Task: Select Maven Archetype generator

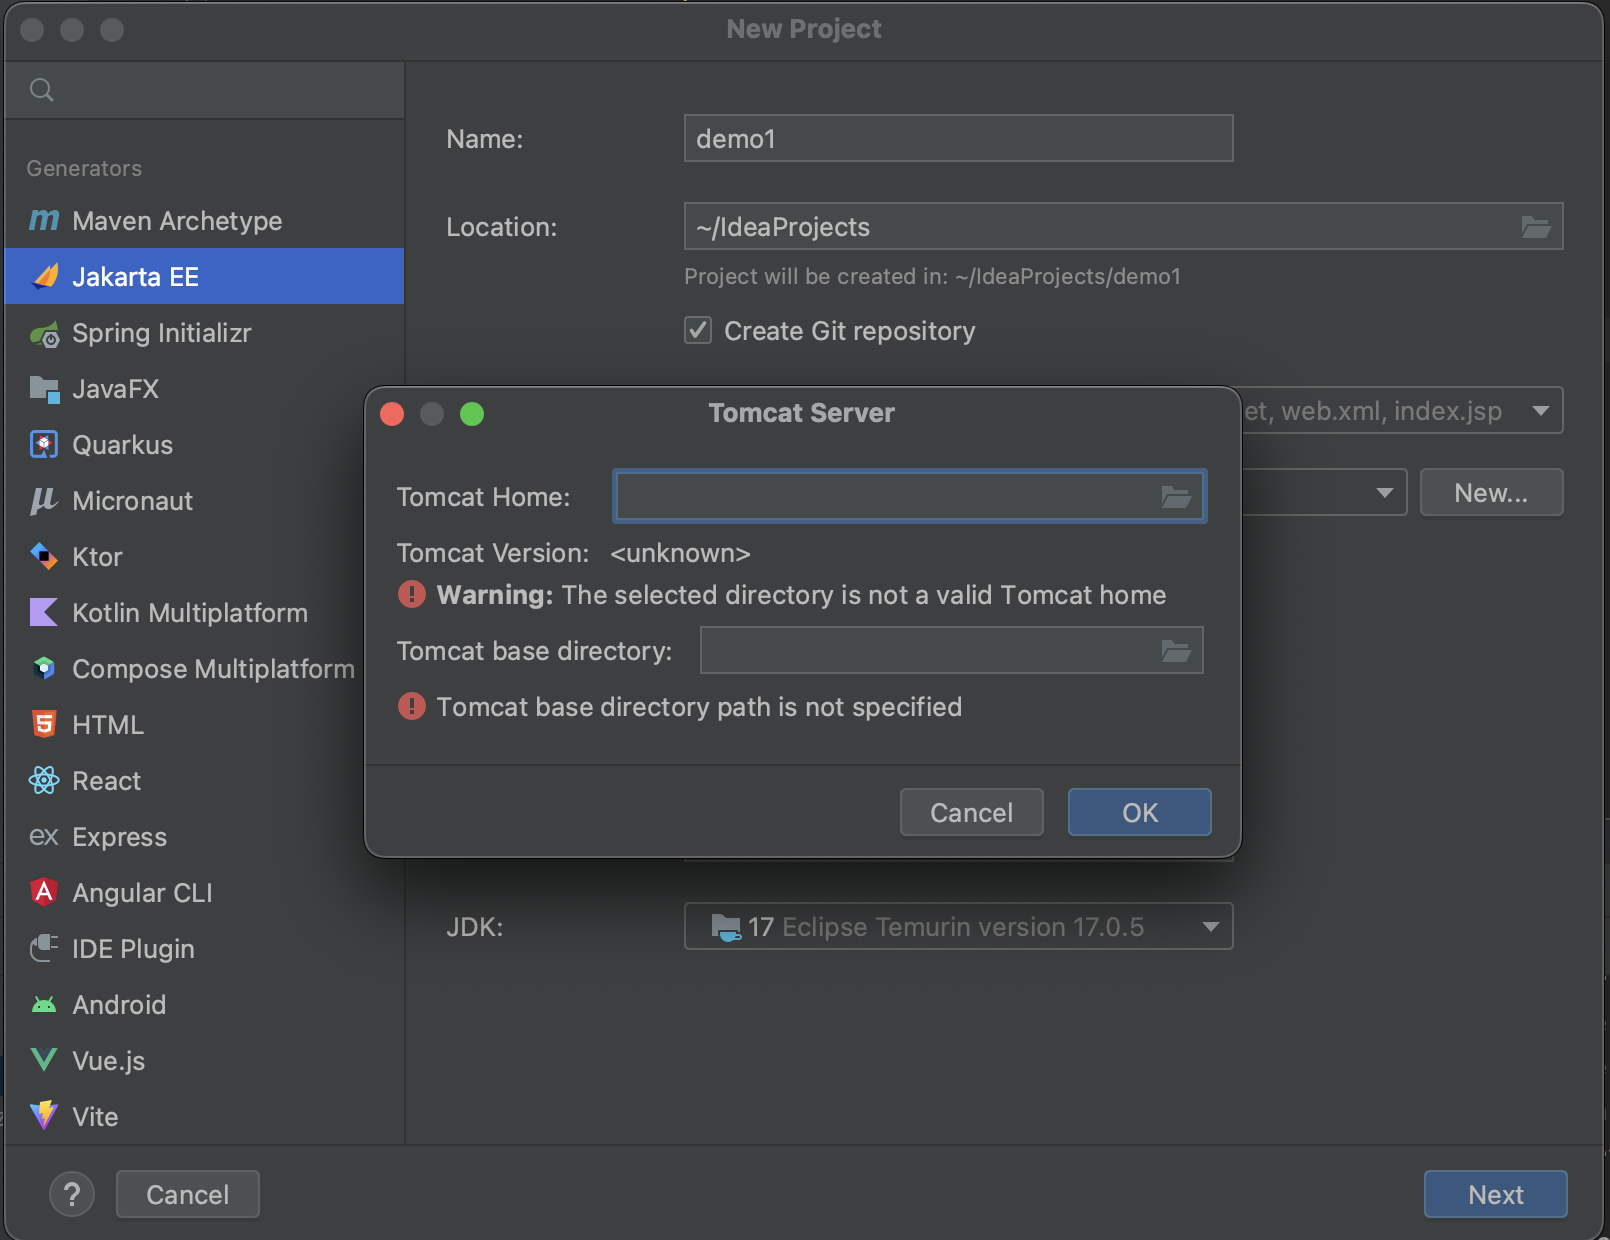Action: 204,220
